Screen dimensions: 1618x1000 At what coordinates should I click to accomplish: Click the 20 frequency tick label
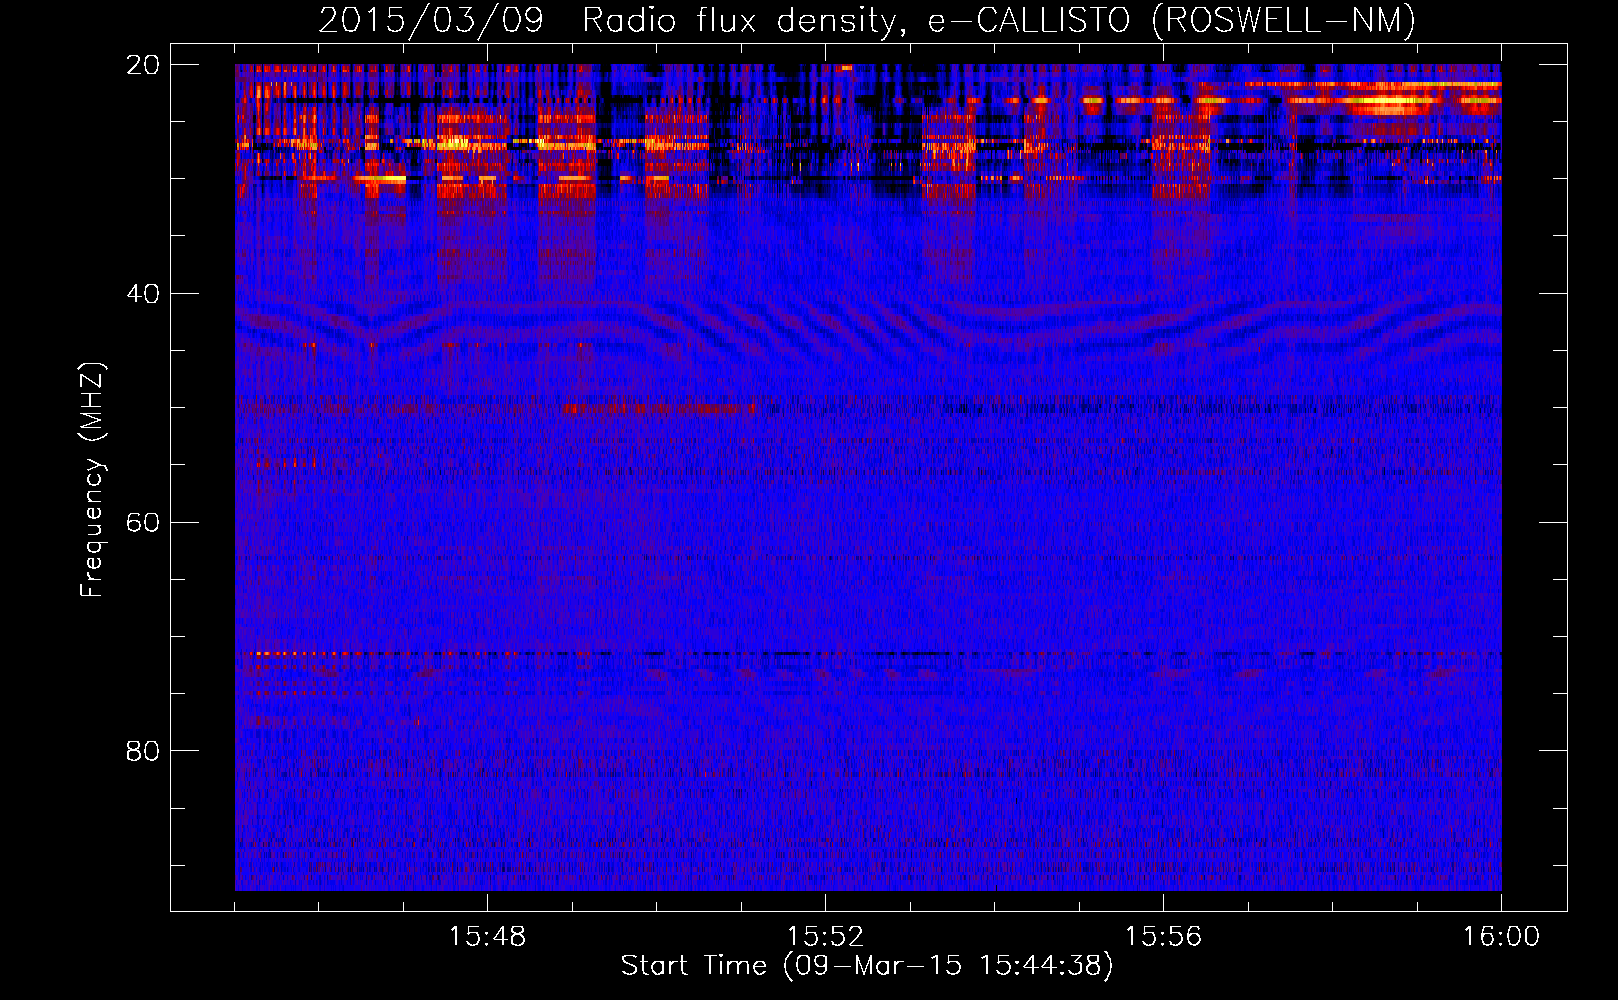(x=142, y=65)
